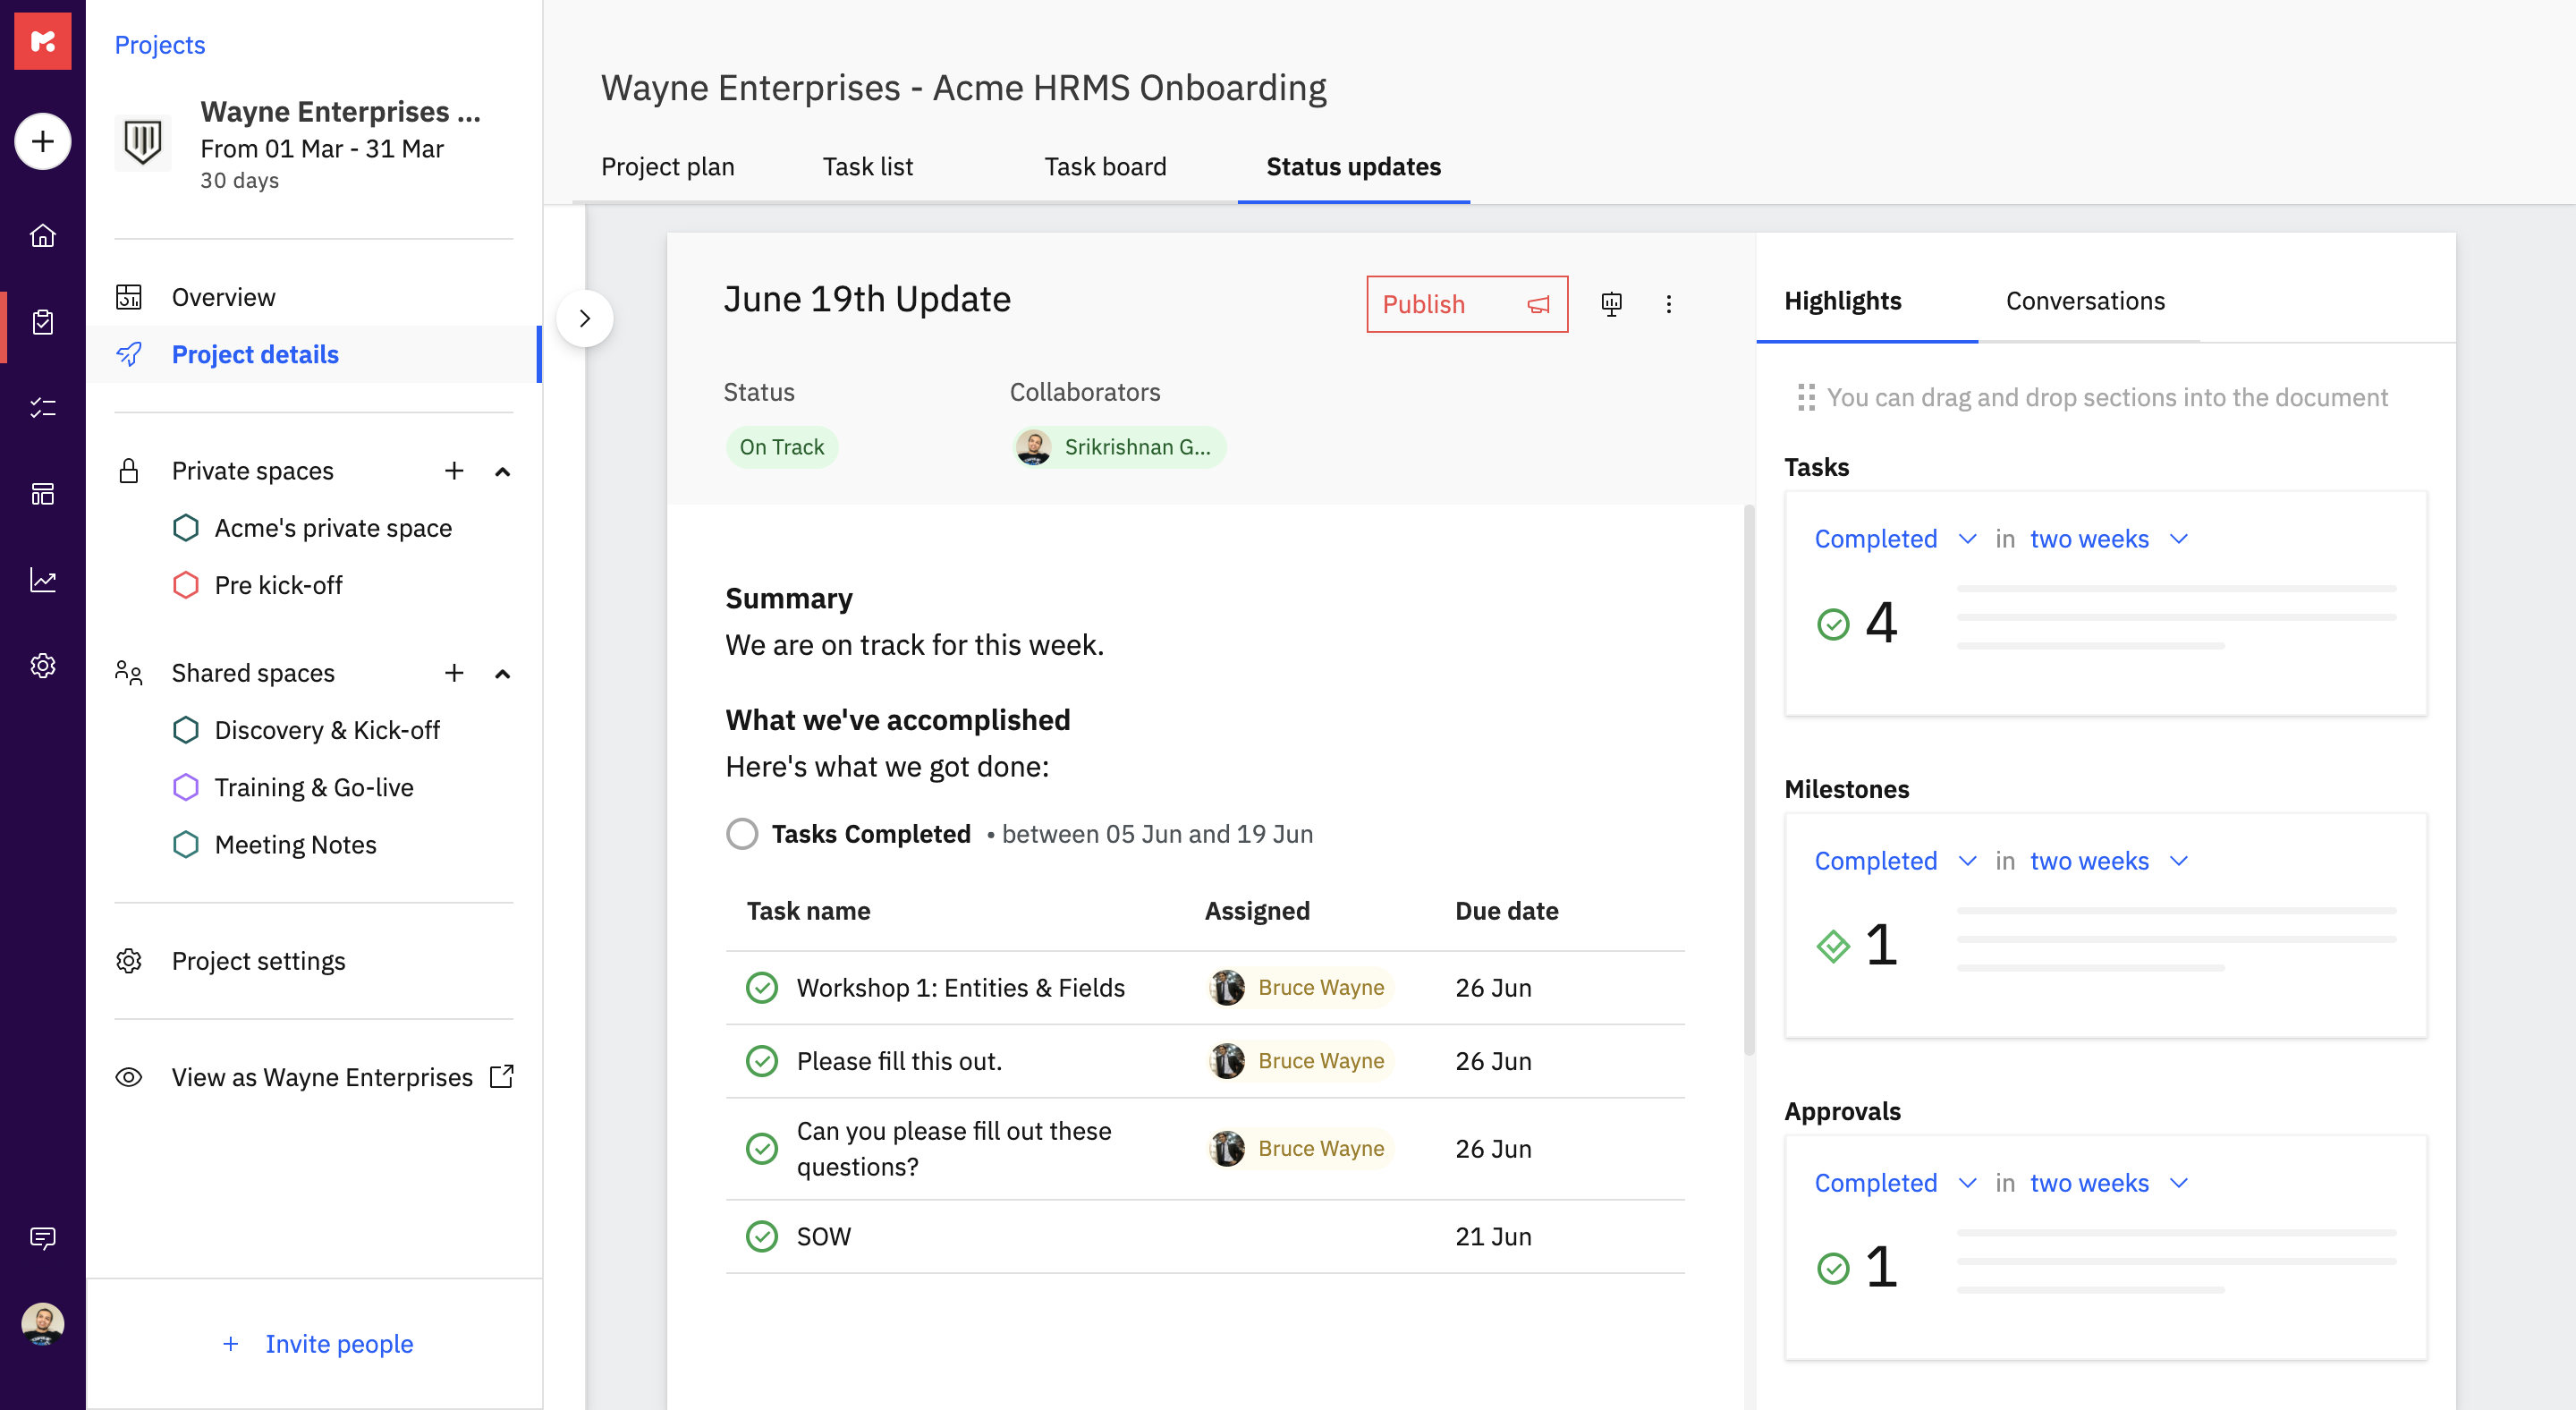Image resolution: width=2576 pixels, height=1410 pixels.
Task: Click the round plus create button
Action: tap(43, 141)
